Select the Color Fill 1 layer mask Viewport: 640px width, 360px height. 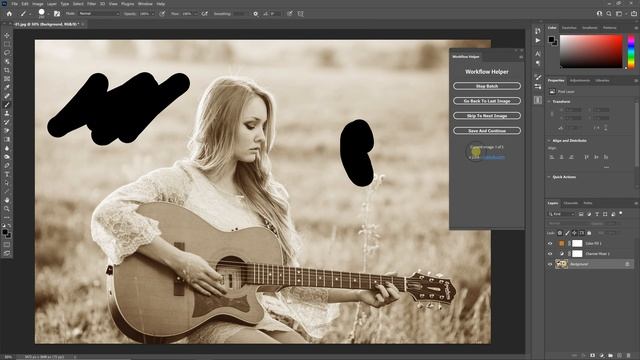click(x=577, y=244)
